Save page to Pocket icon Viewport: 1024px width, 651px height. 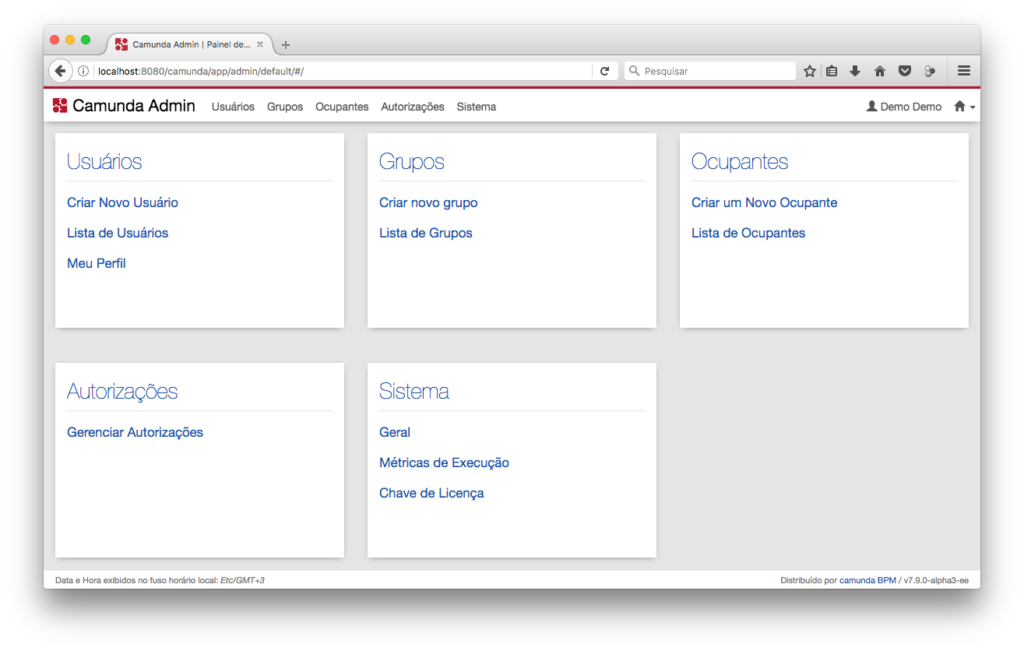pyautogui.click(x=904, y=71)
